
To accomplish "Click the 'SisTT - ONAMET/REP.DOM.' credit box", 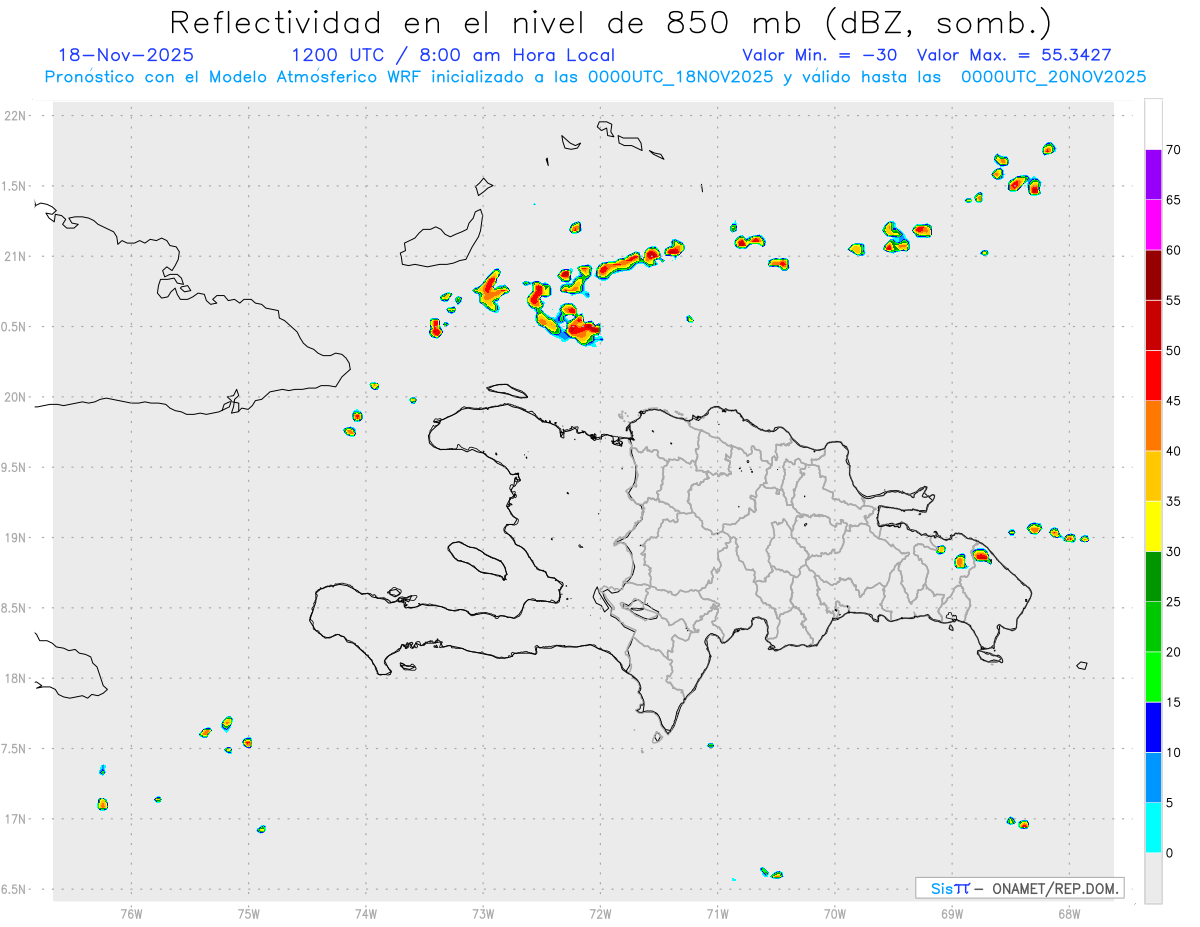I will tap(1019, 888).
